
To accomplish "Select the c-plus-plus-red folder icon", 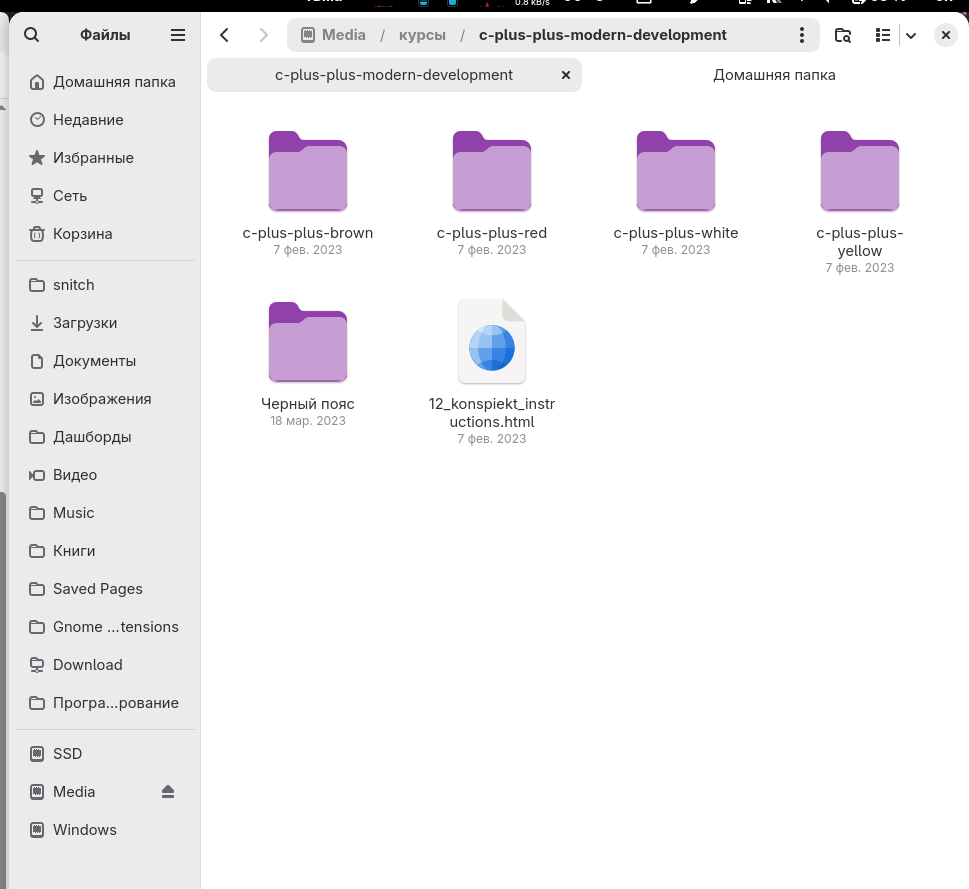I will pos(492,171).
